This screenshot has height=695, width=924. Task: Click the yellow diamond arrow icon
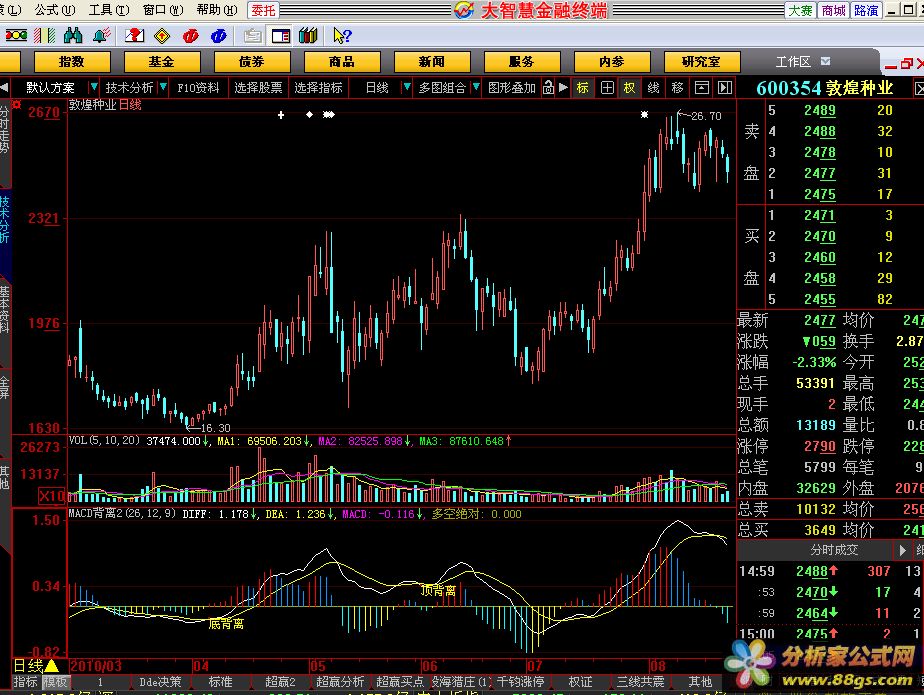click(x=162, y=36)
